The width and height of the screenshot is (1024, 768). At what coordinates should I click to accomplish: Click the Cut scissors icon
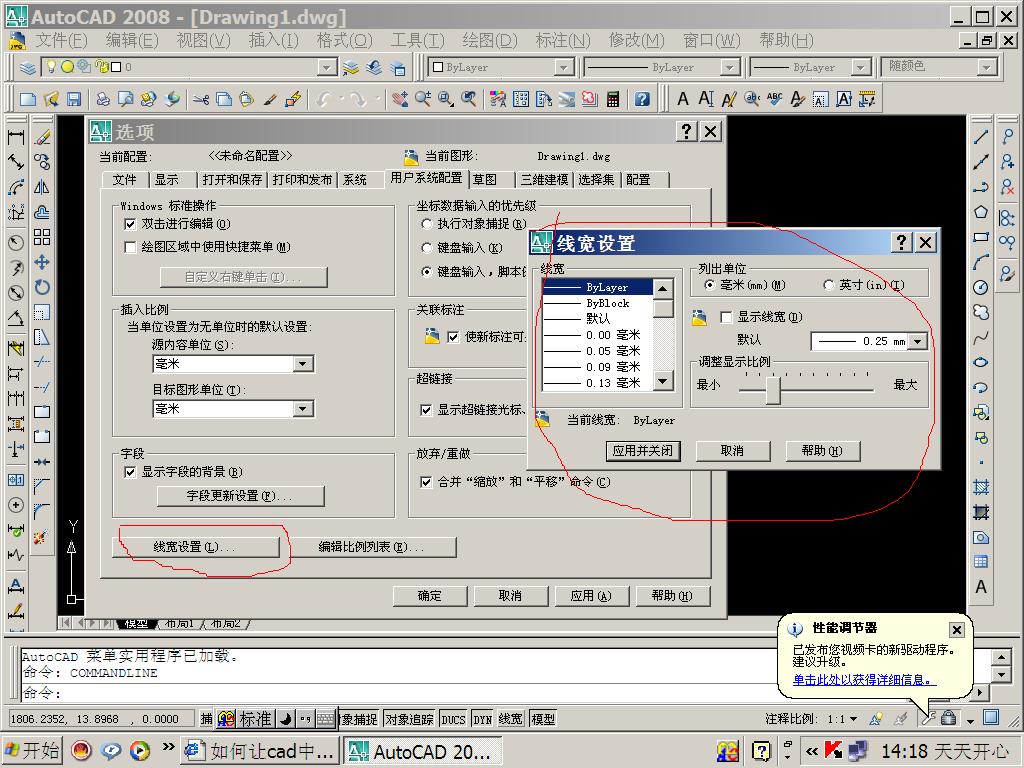pos(201,99)
